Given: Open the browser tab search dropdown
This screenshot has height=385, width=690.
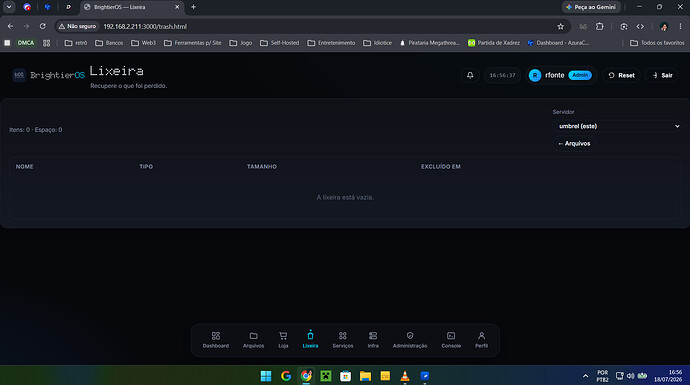Looking at the screenshot, I should point(9,7).
